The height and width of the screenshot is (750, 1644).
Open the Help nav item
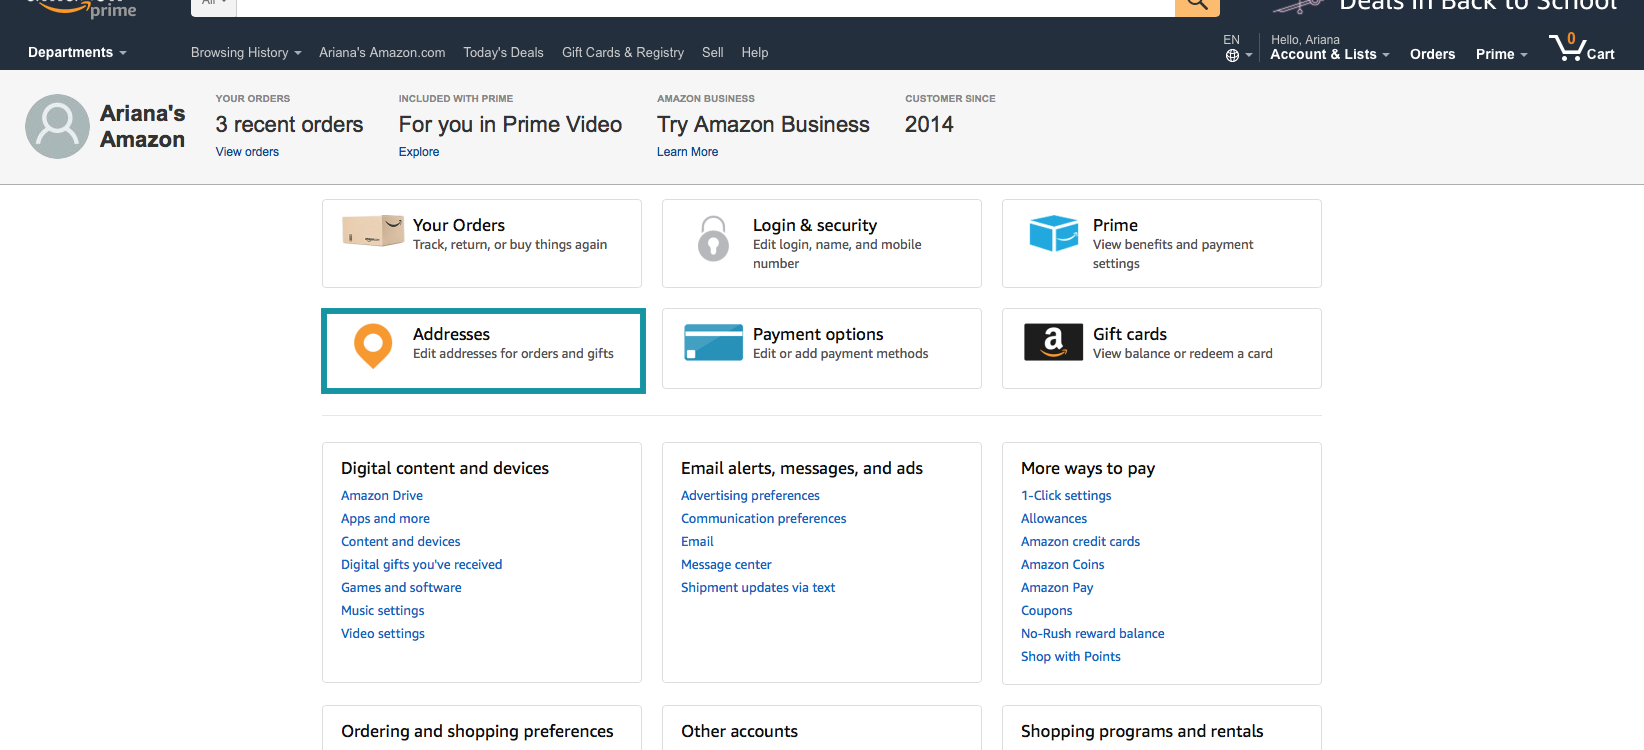tap(755, 52)
